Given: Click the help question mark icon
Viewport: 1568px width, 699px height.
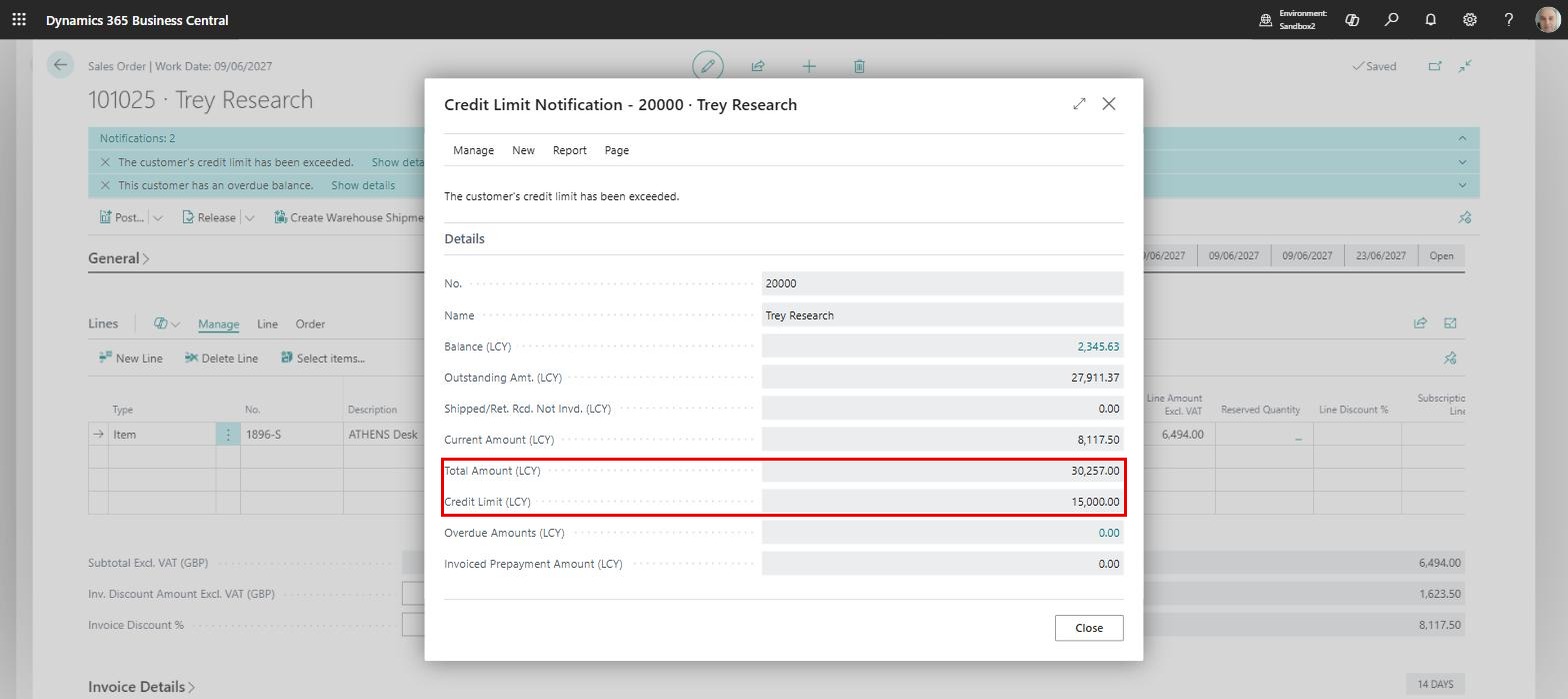Looking at the screenshot, I should (x=1509, y=19).
